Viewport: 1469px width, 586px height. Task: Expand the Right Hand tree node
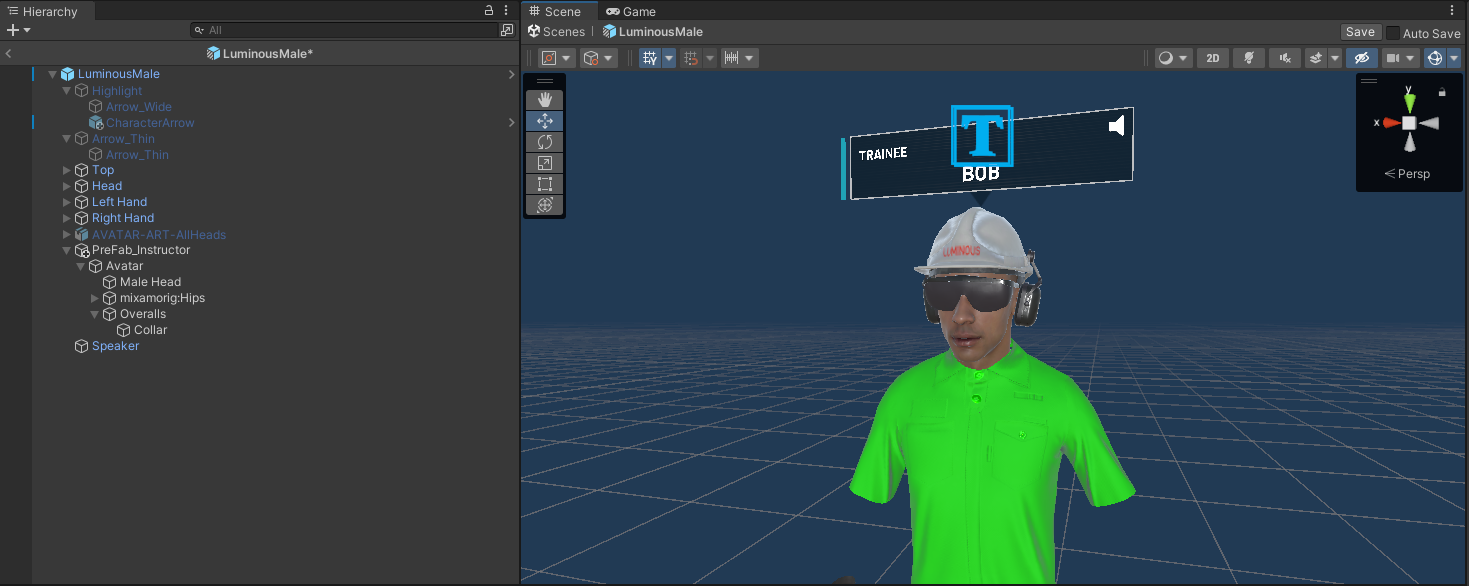tap(67, 218)
